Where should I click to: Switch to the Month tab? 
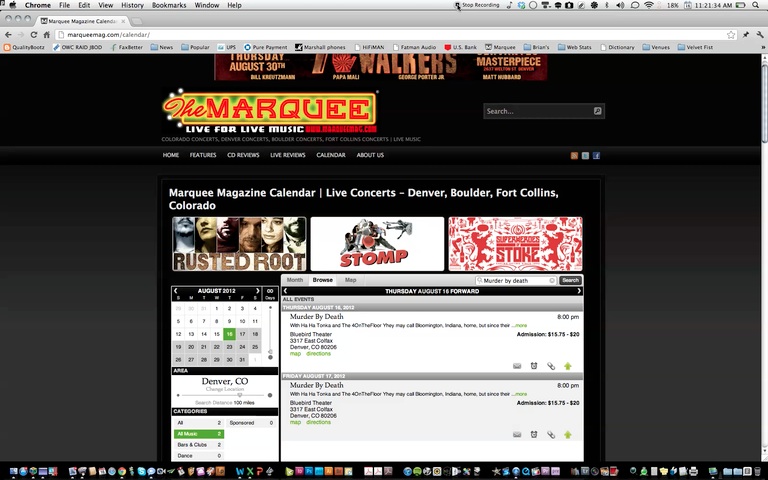tap(295, 280)
